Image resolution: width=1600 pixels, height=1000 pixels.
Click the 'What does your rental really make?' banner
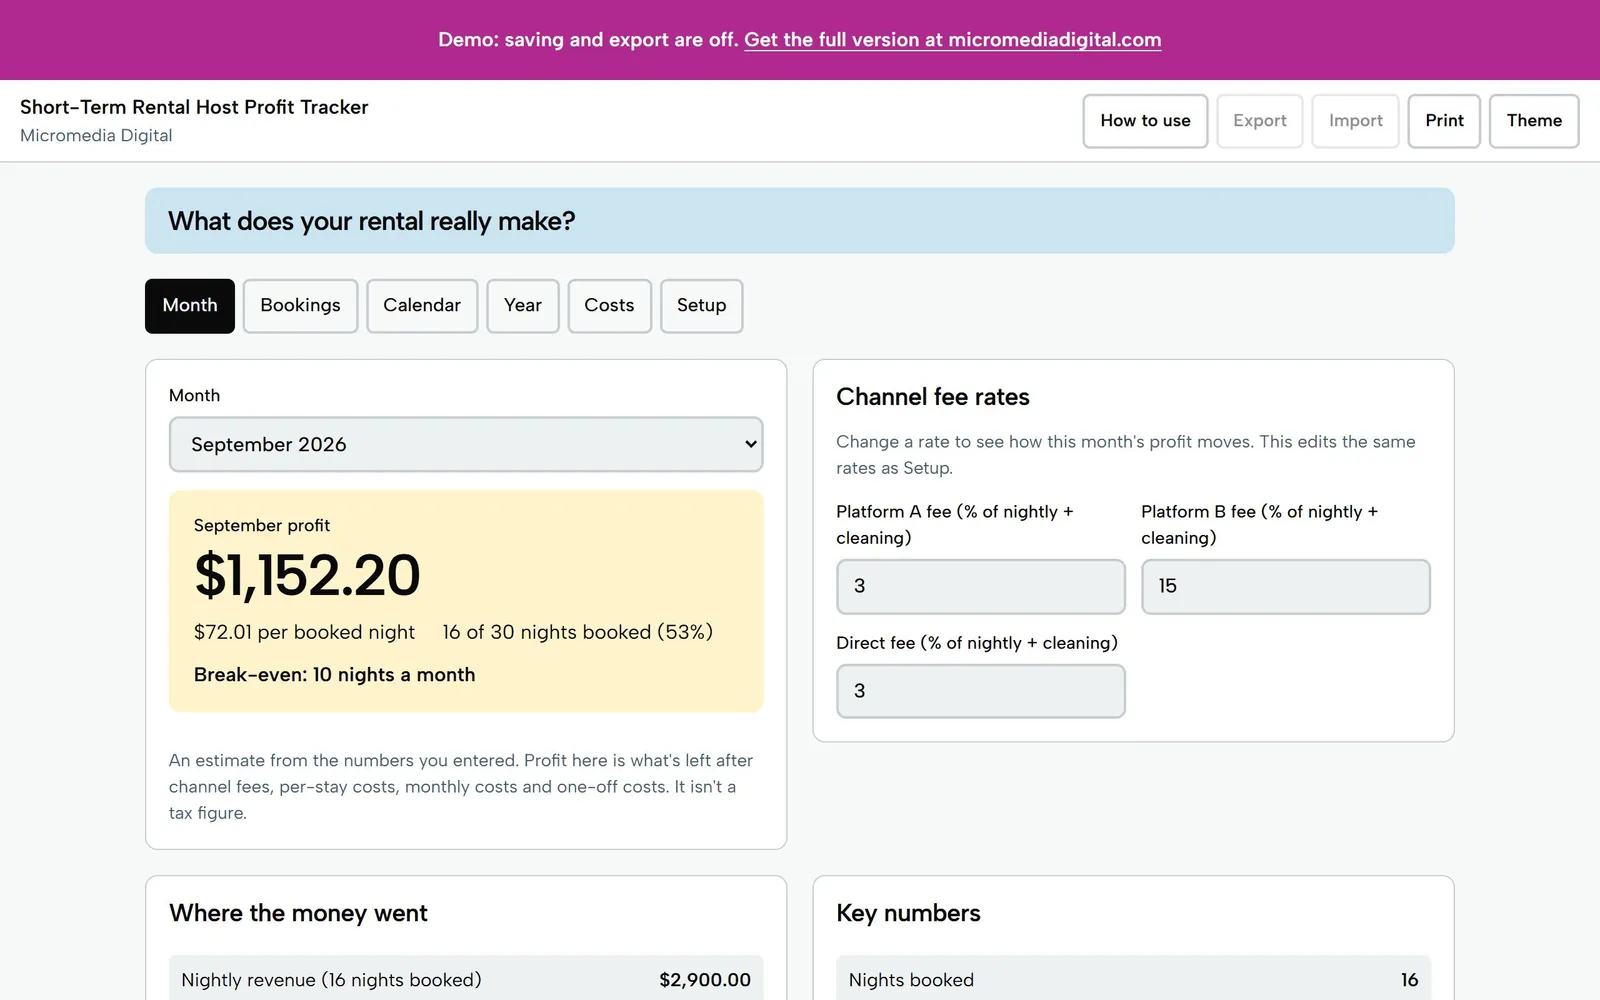800,221
